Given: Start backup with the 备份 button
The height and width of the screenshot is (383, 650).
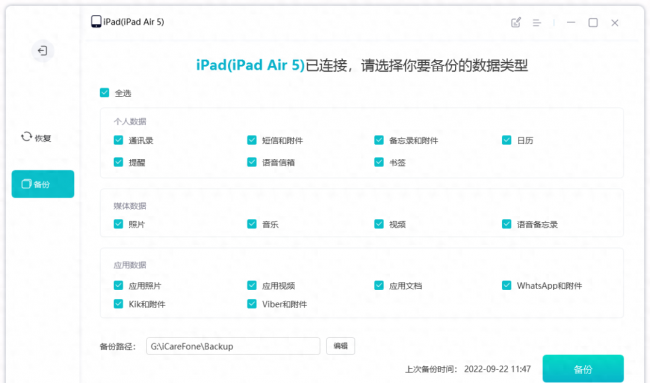Looking at the screenshot, I should pyautogui.click(x=583, y=368).
